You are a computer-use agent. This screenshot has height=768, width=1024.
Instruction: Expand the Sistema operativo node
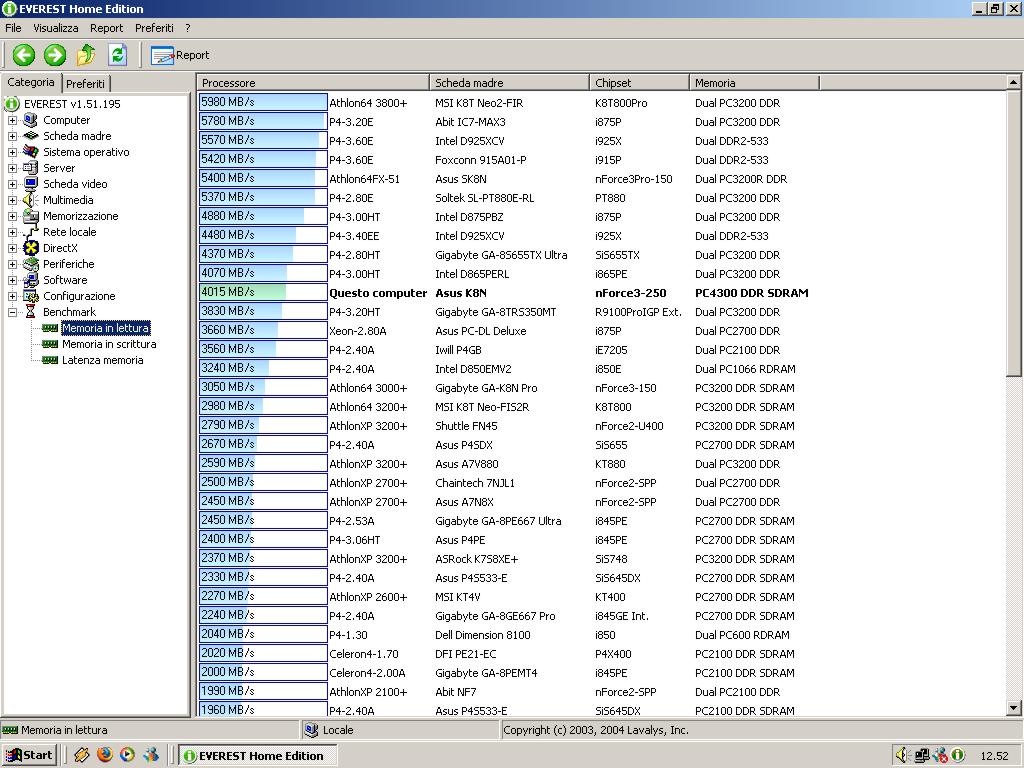[x=12, y=152]
